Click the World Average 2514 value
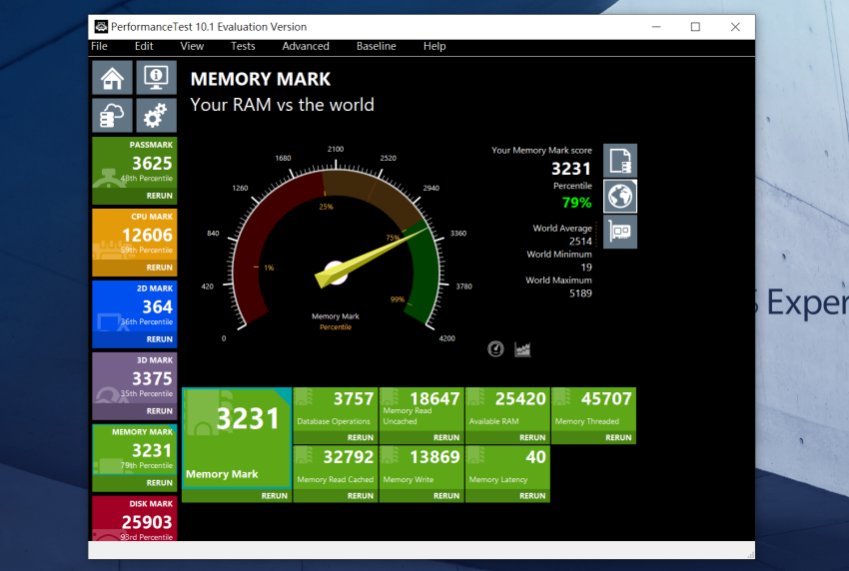The height and width of the screenshot is (571, 849). click(x=580, y=241)
